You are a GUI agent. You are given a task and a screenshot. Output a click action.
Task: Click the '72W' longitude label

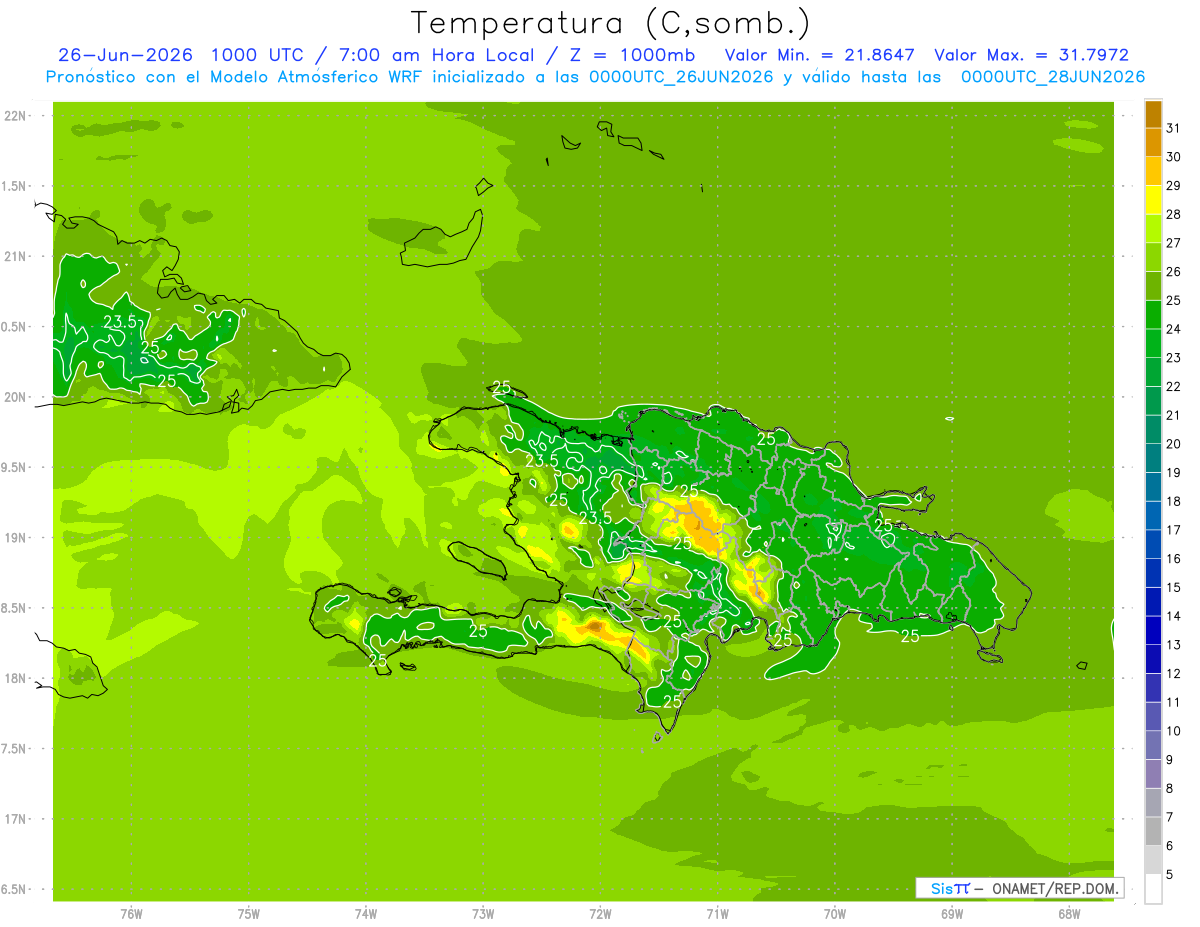[600, 914]
